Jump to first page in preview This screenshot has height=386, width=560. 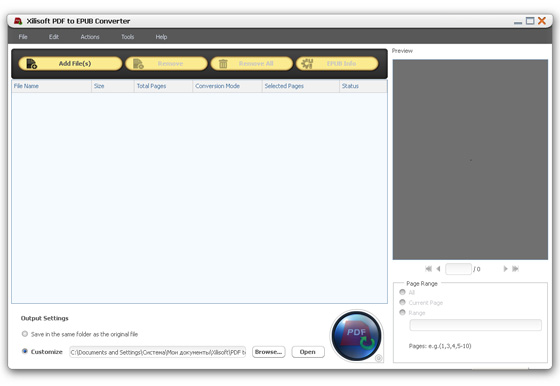click(x=429, y=269)
